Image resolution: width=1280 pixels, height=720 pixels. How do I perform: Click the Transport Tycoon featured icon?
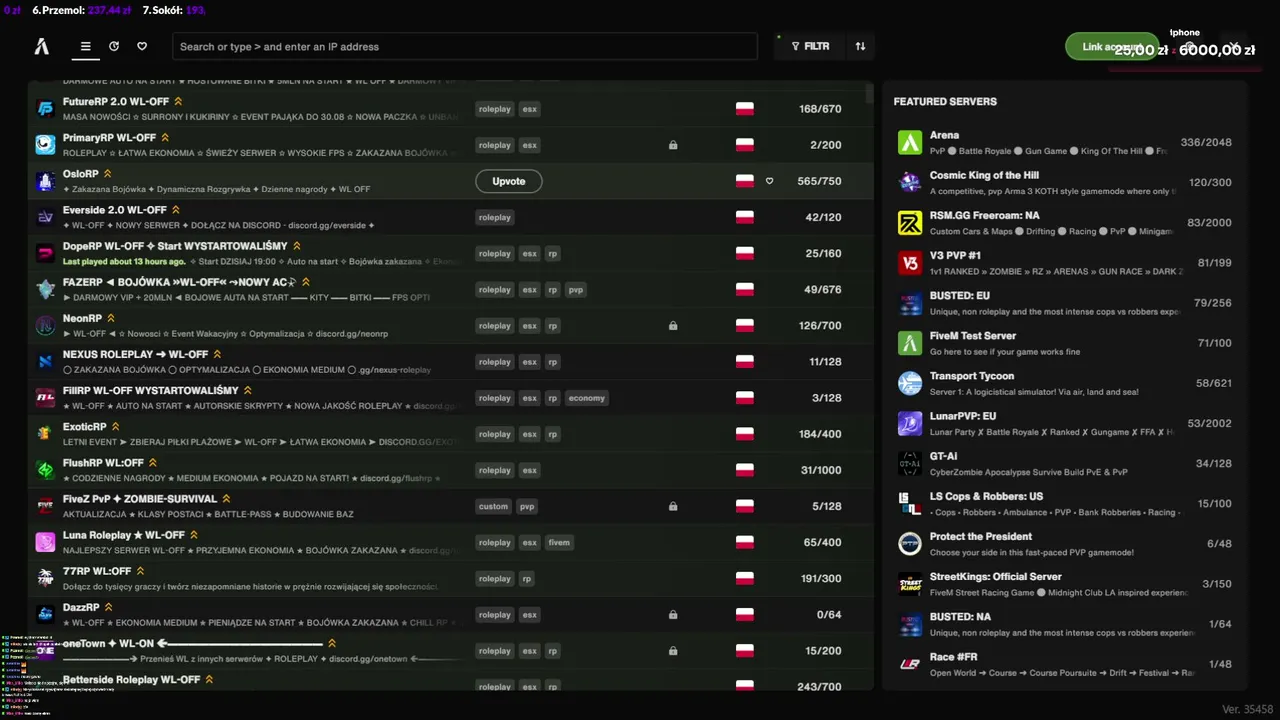pyautogui.click(x=910, y=383)
